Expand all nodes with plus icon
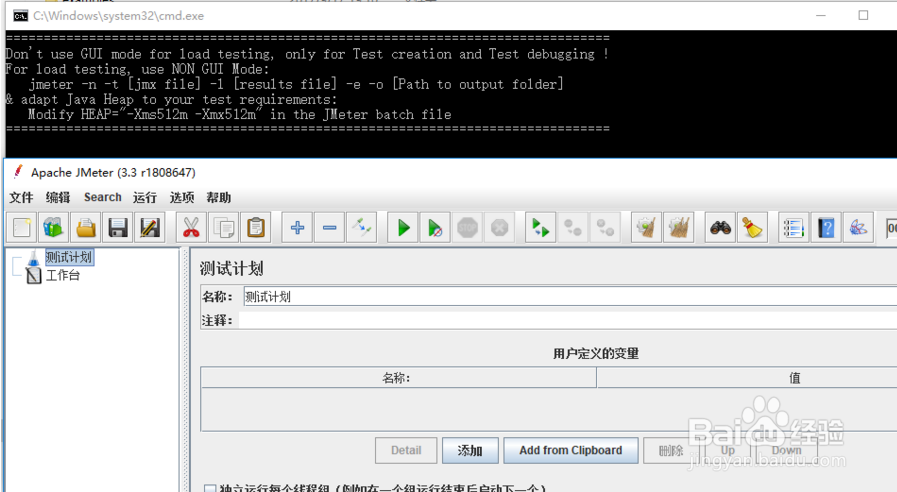 (x=297, y=228)
